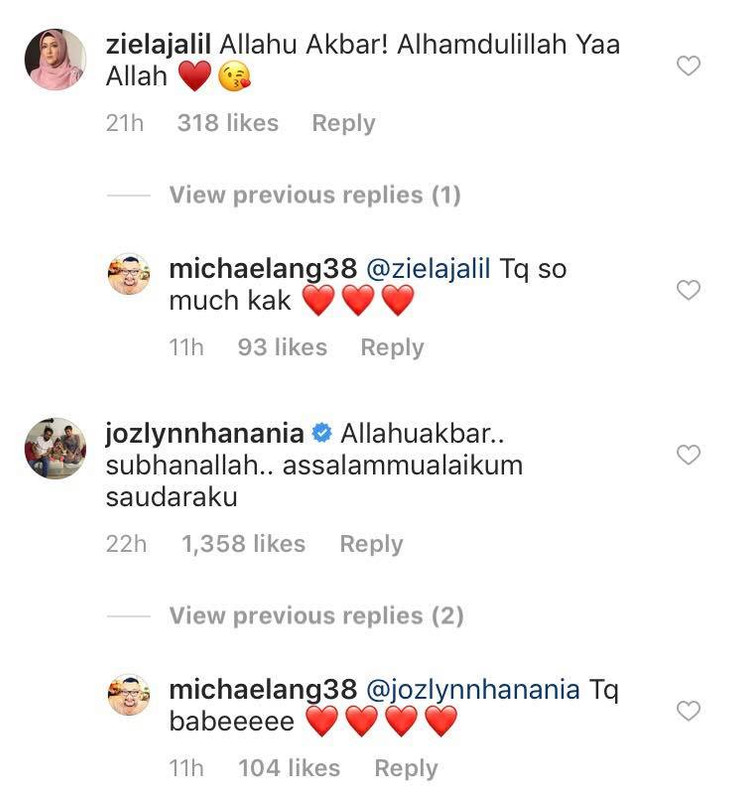This screenshot has height=800, width=744.
Task: Expand View previous replies (2)
Action: tap(316, 616)
